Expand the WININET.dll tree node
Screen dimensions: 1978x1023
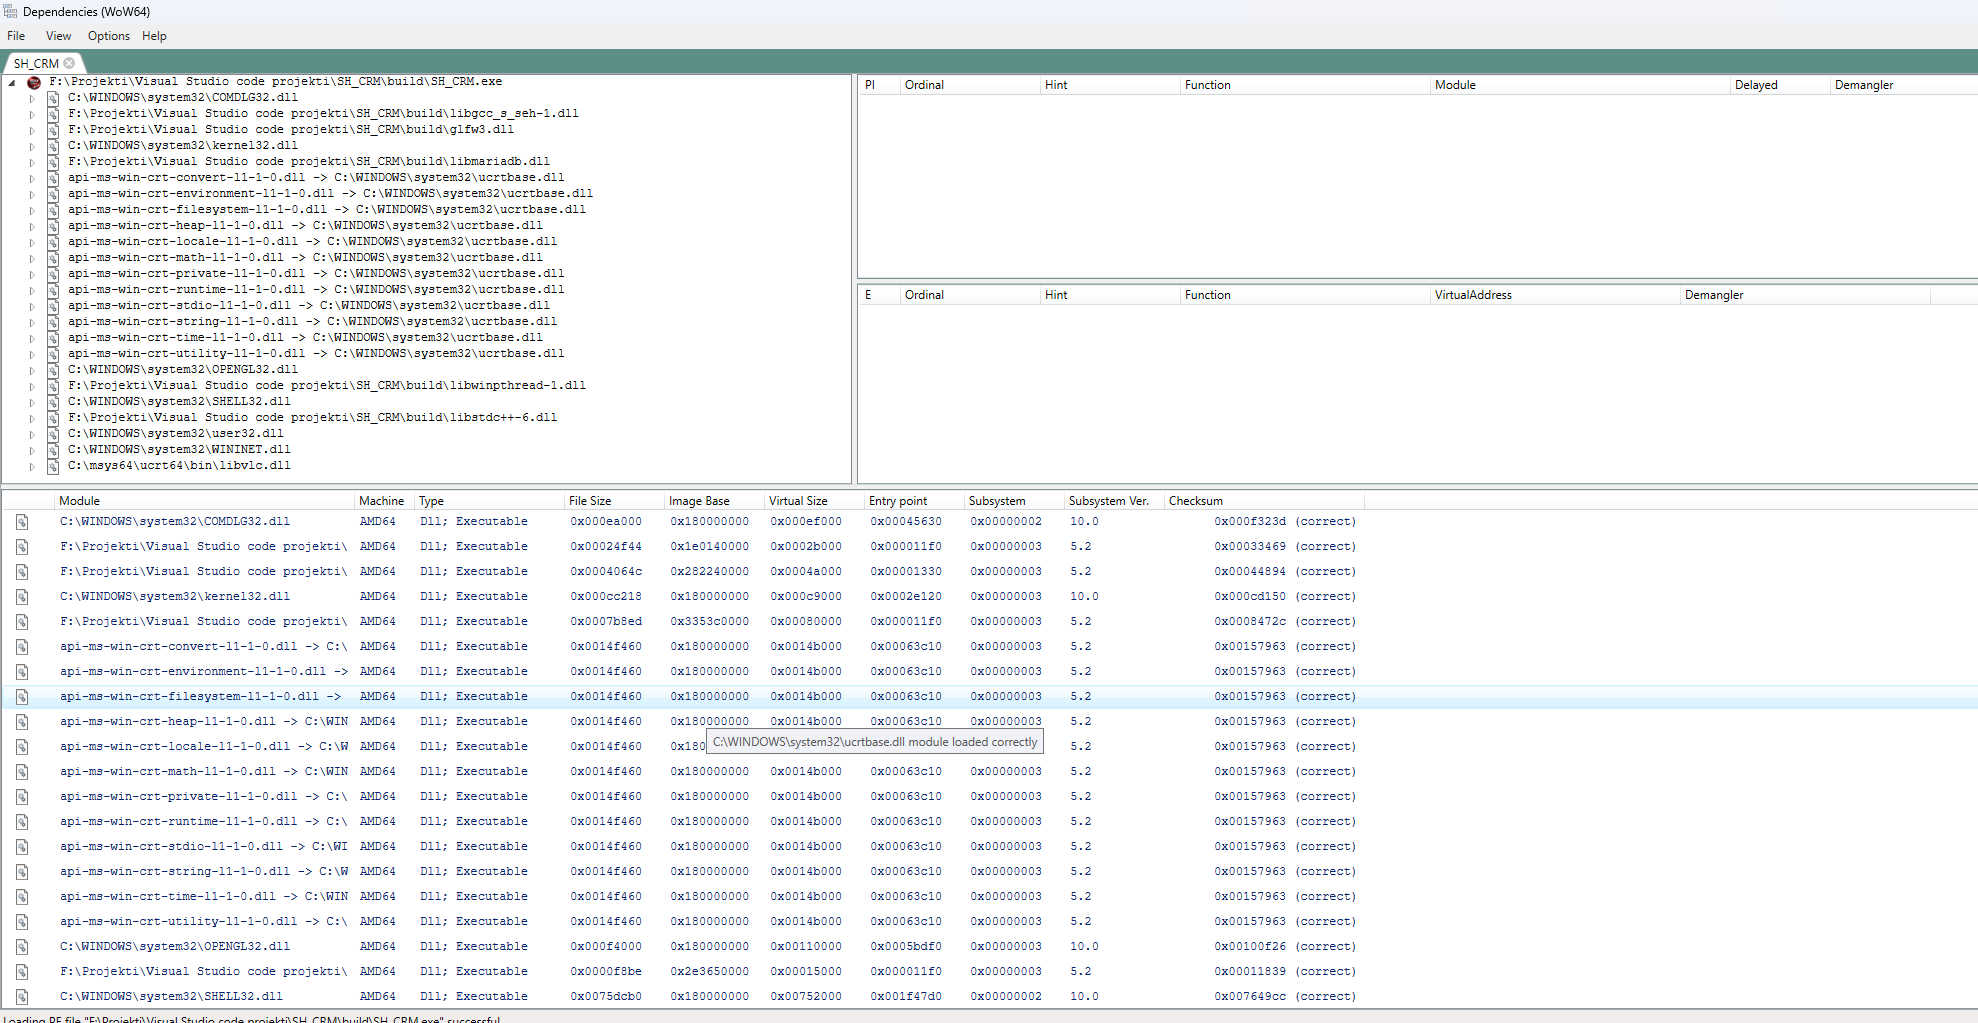(x=31, y=450)
